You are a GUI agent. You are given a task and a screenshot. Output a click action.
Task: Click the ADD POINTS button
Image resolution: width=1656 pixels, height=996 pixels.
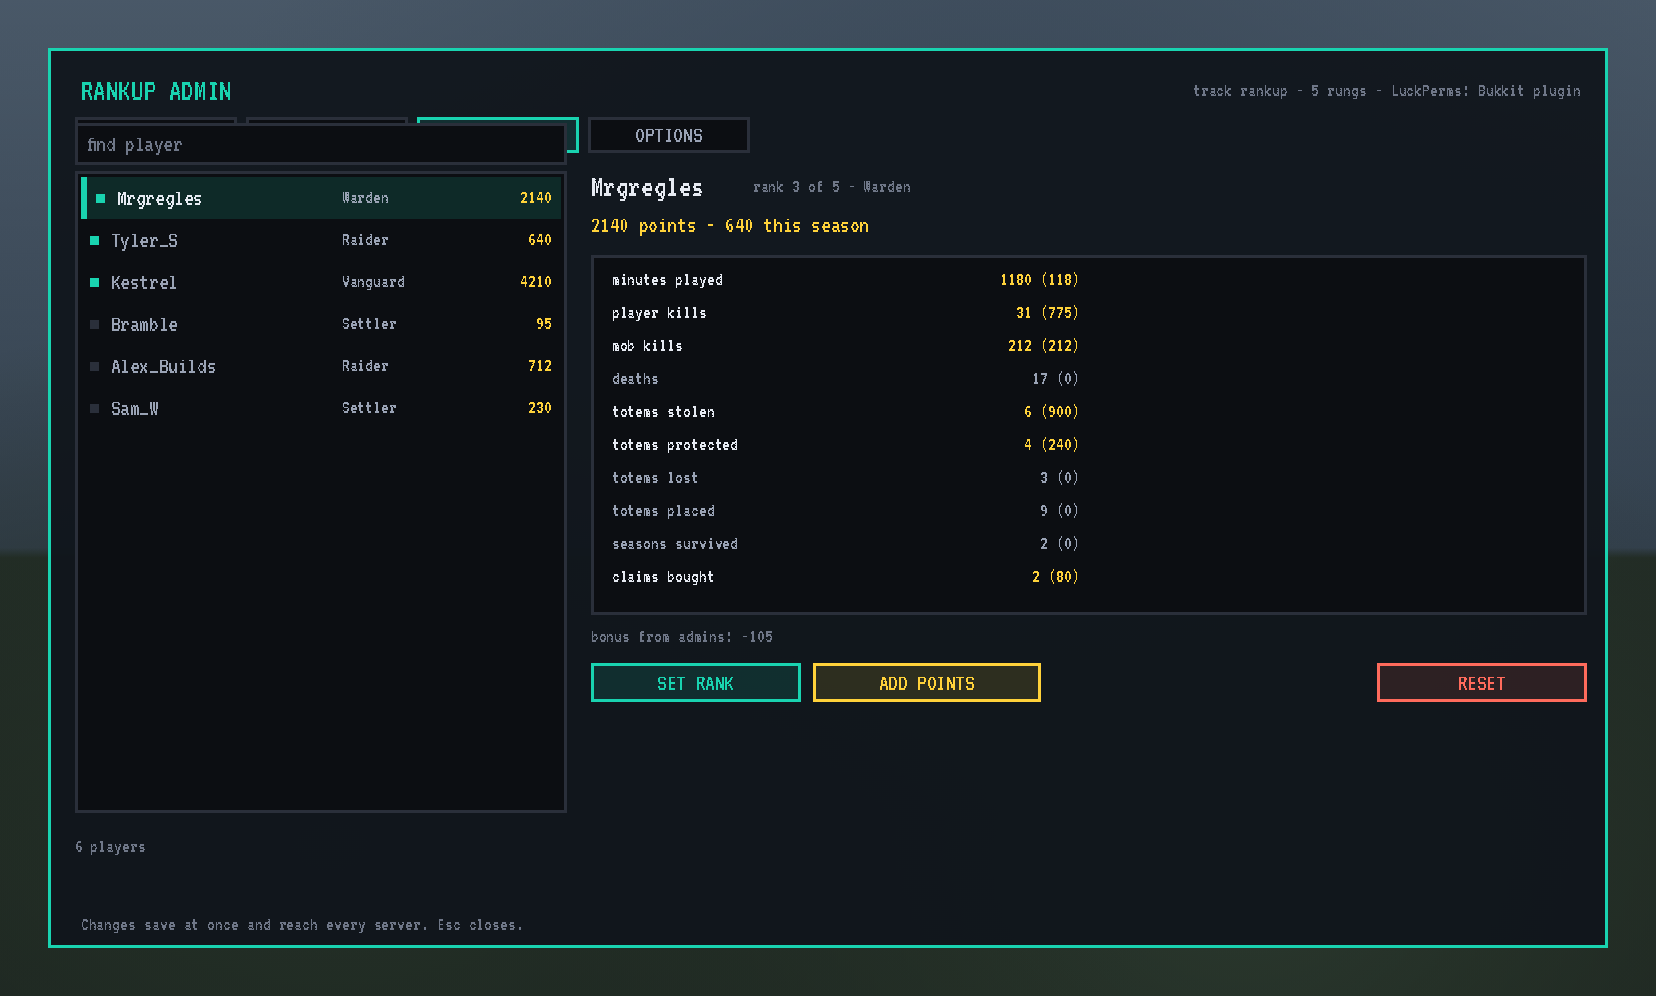pos(927,683)
